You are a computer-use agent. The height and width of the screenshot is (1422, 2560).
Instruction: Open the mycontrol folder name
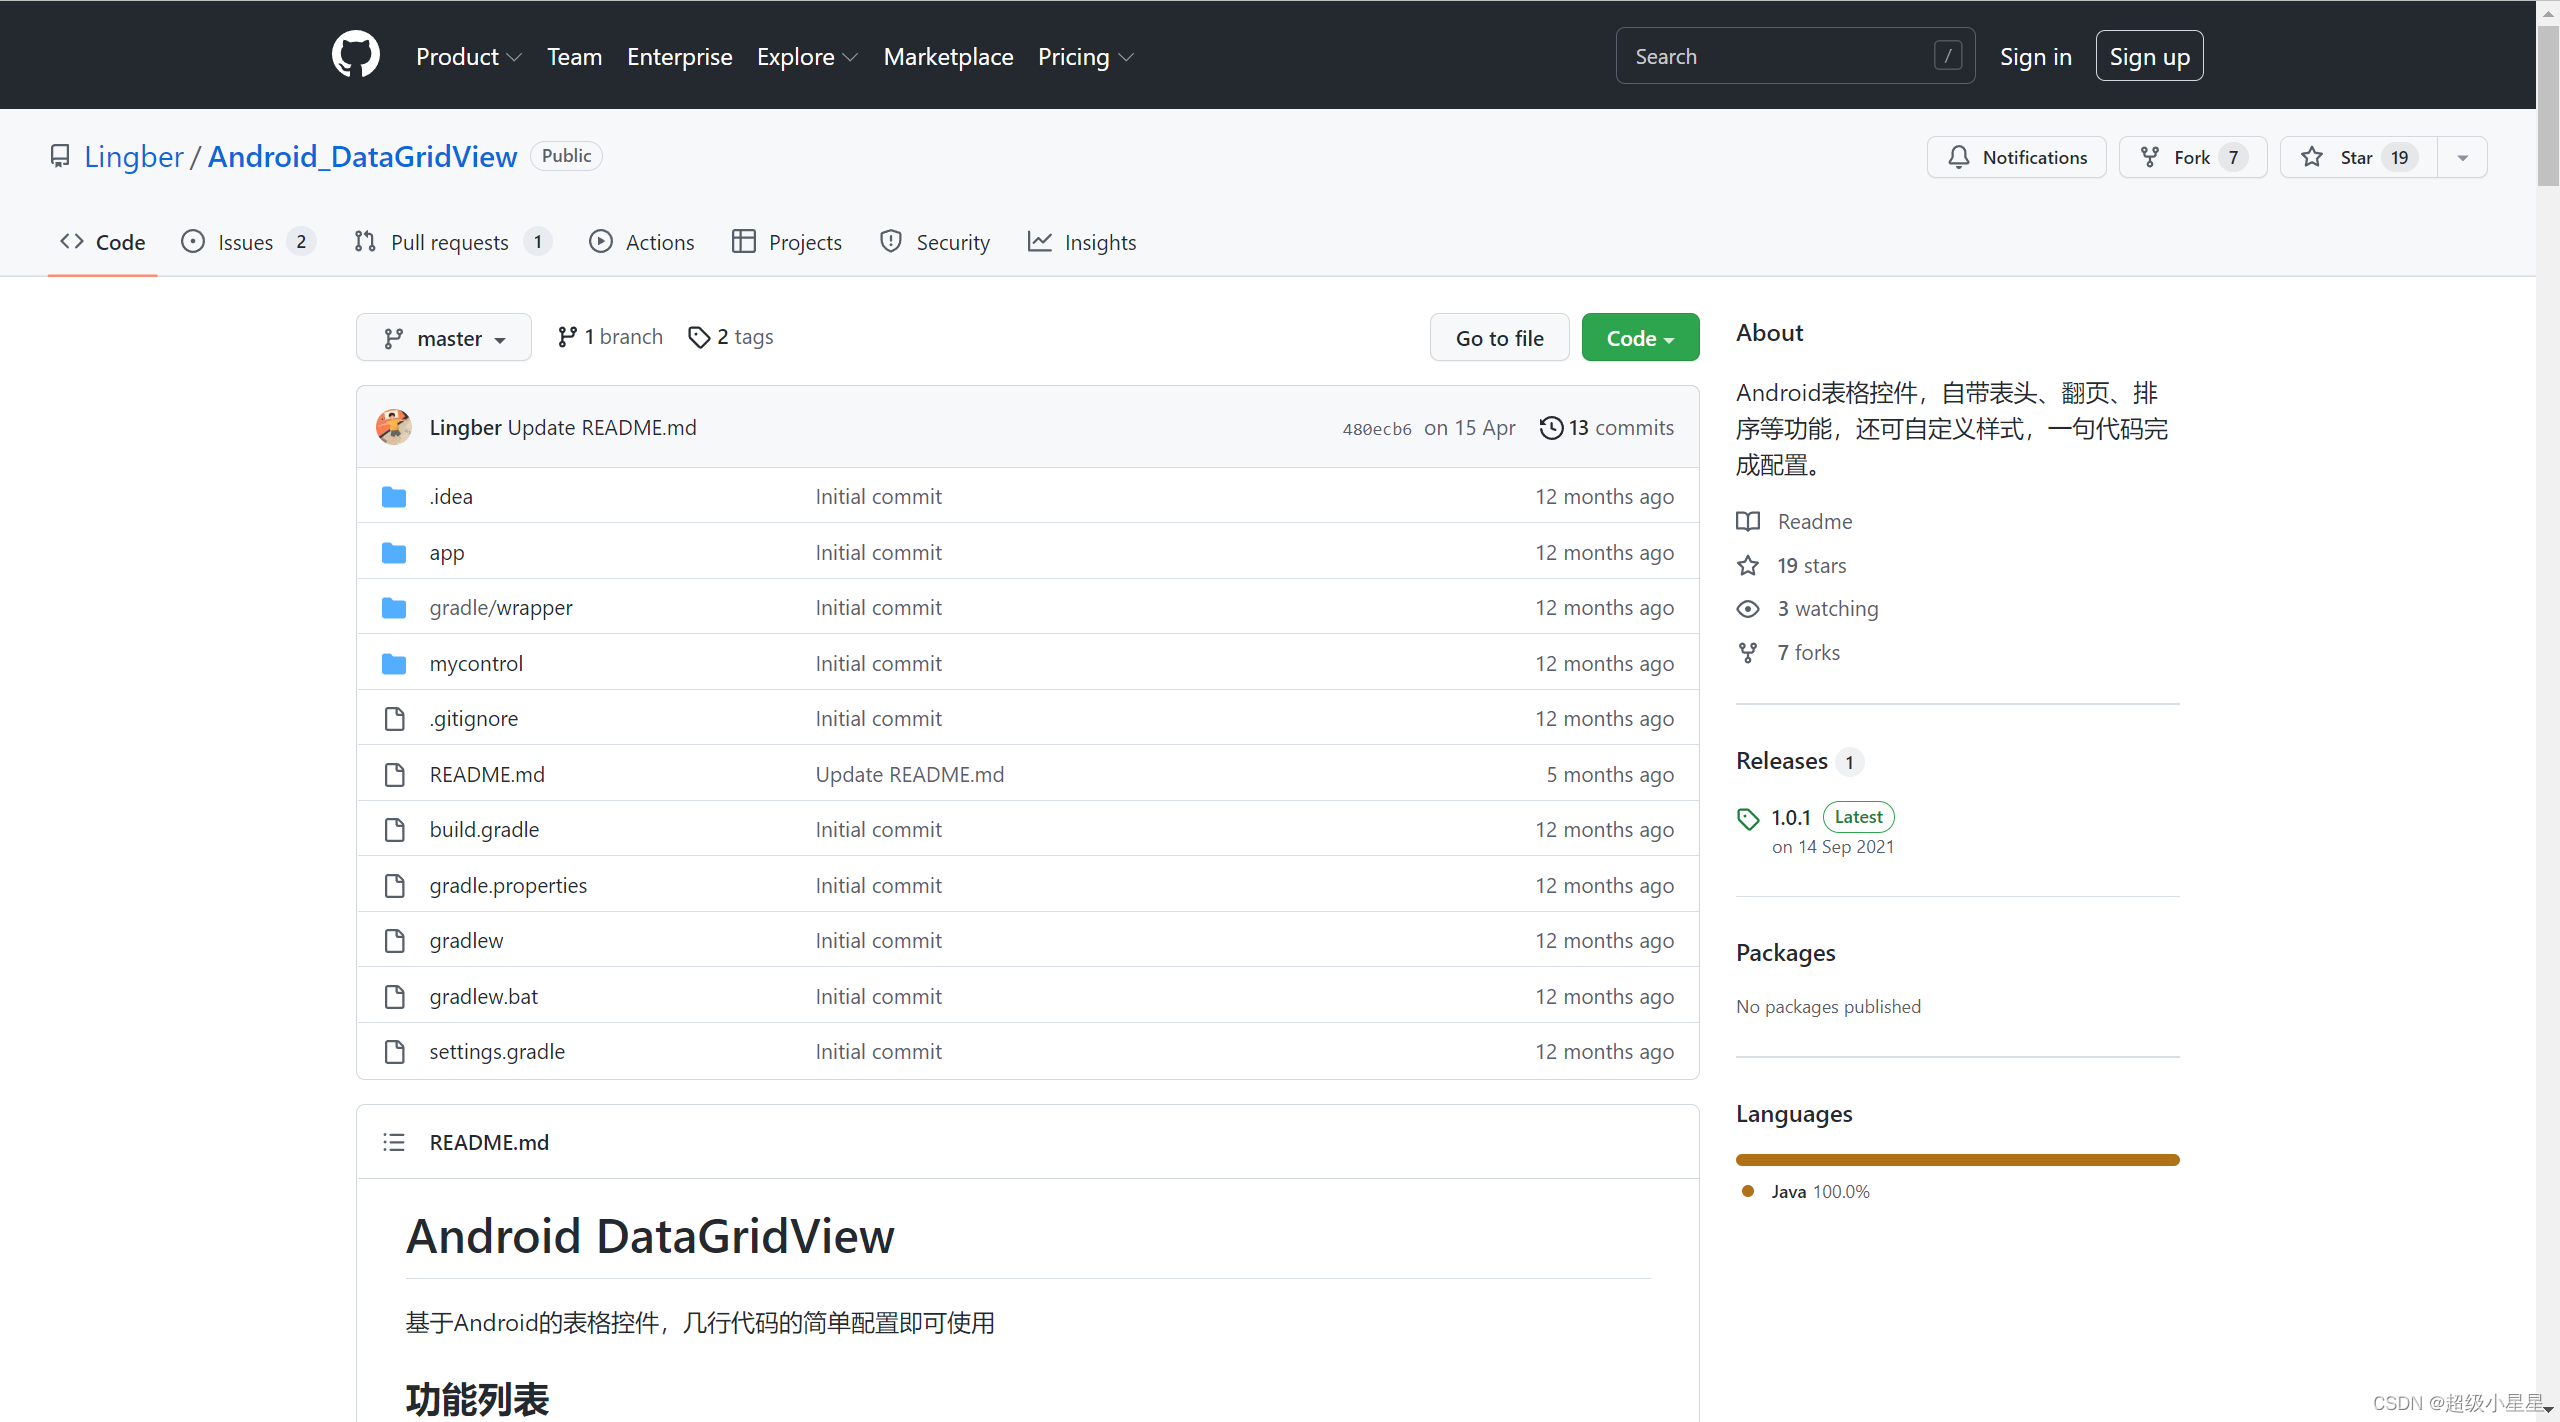[x=476, y=664]
